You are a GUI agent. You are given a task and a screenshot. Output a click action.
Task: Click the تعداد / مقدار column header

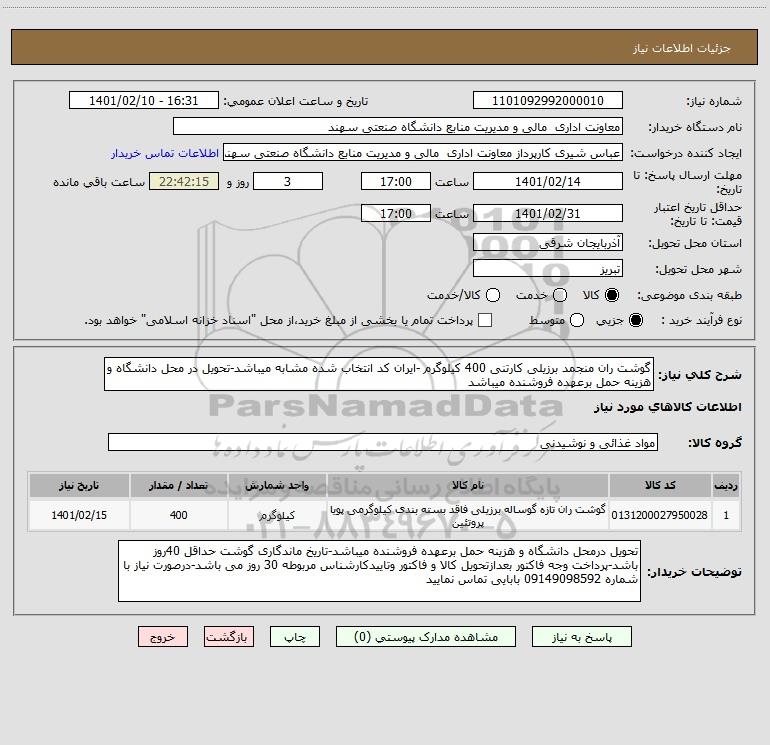point(179,485)
